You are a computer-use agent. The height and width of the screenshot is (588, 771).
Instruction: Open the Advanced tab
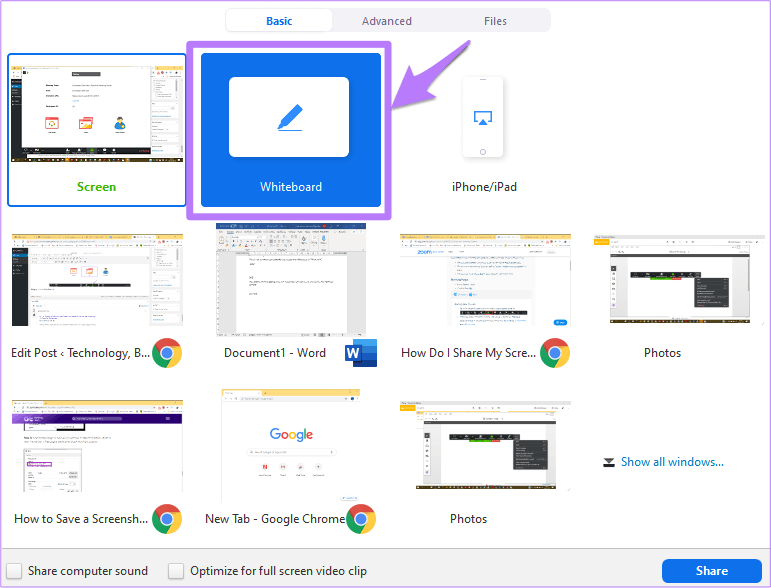pos(387,21)
